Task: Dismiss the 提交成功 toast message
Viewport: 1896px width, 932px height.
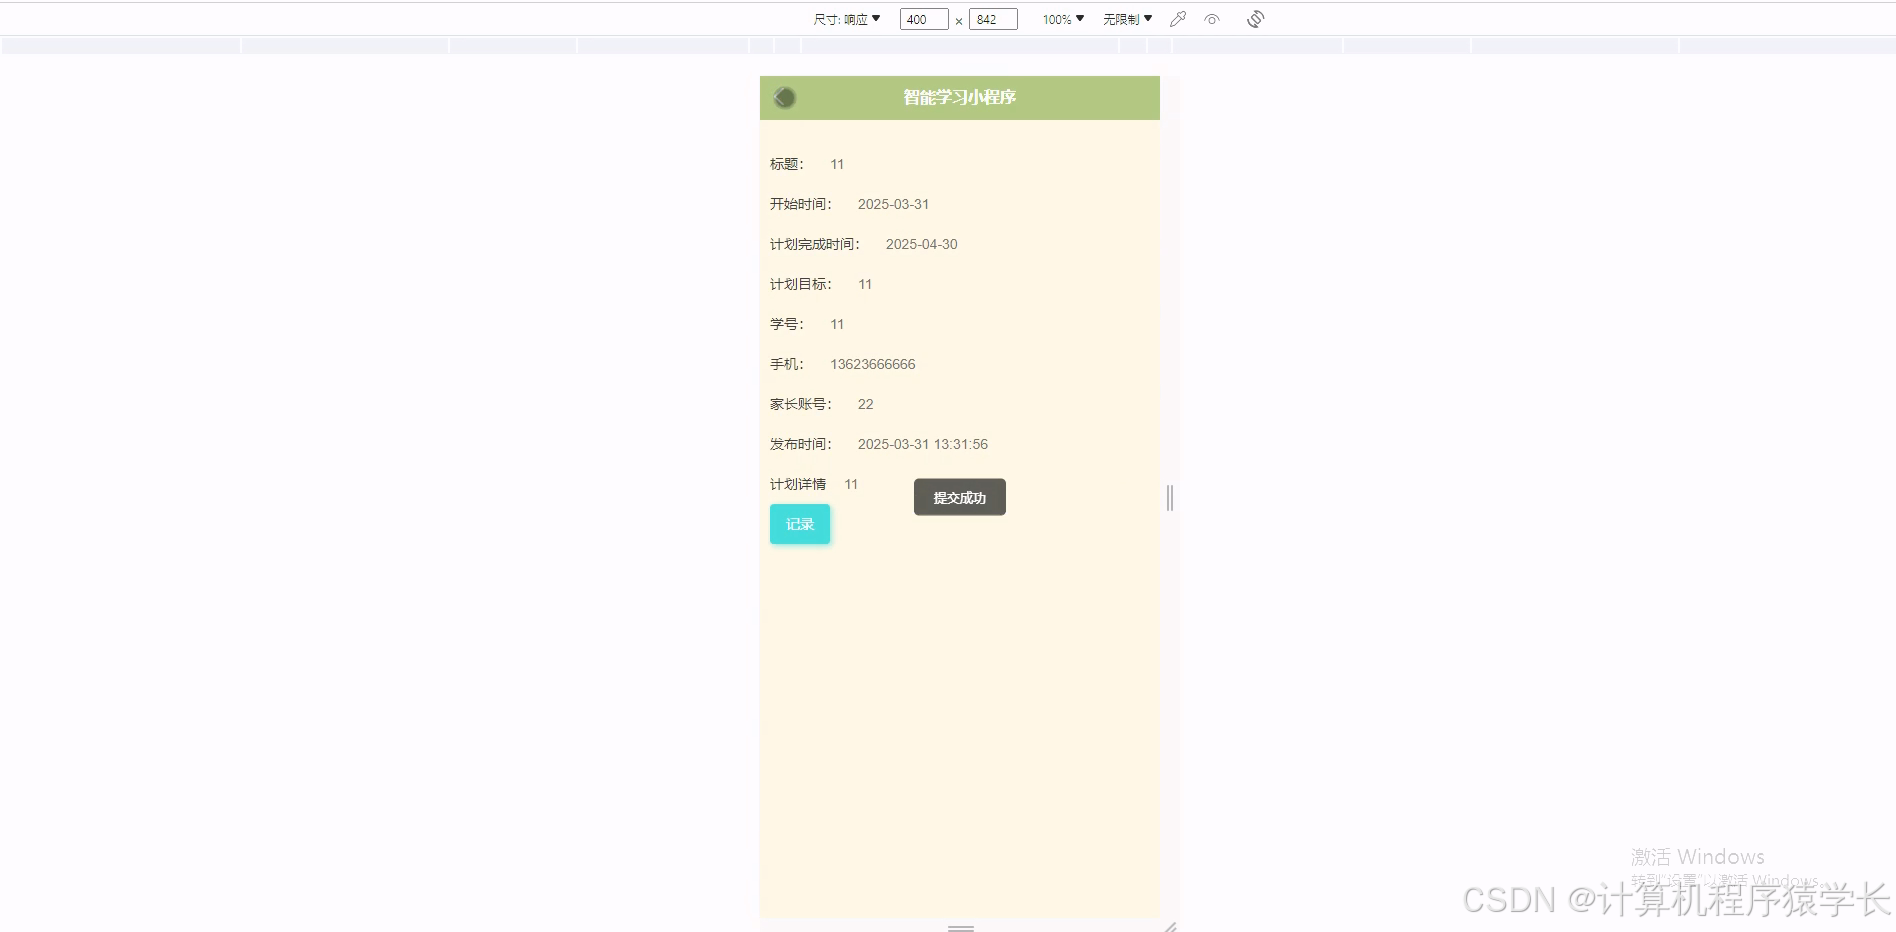Action: (959, 496)
